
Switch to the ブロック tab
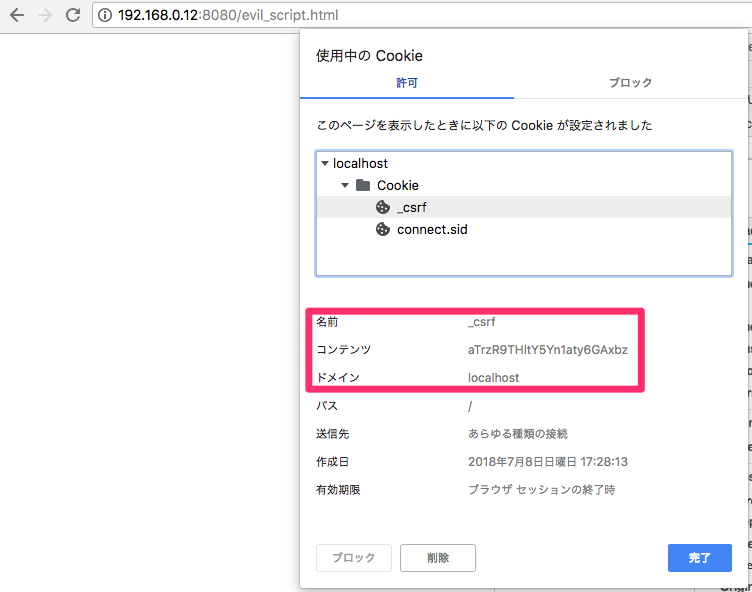click(630, 83)
